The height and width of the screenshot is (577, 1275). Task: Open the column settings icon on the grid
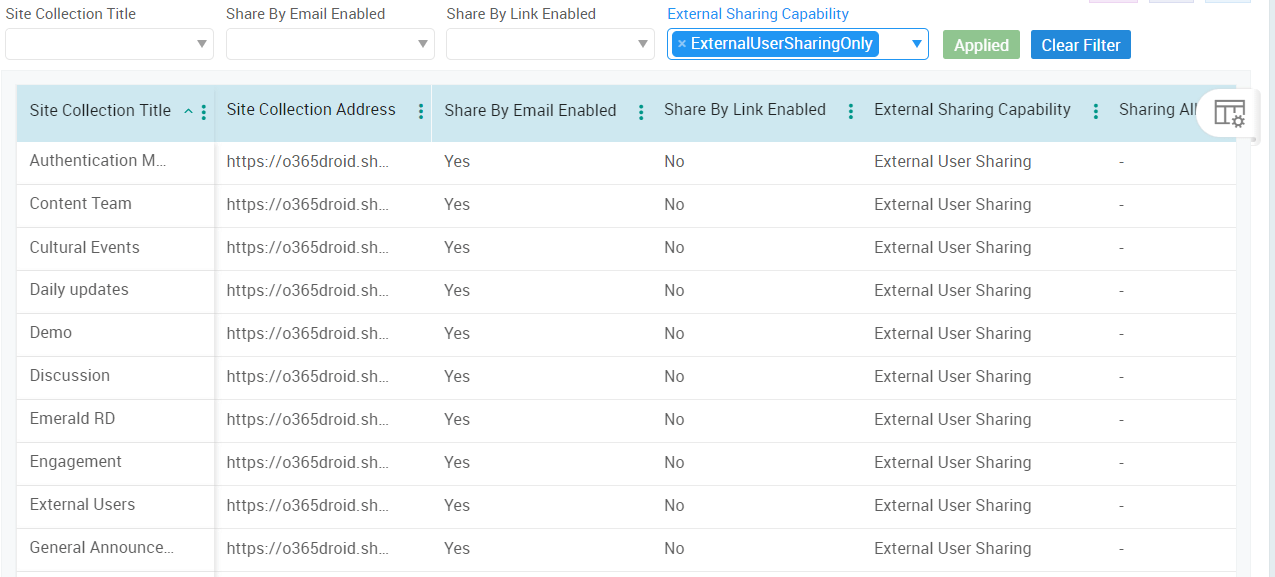1228,113
